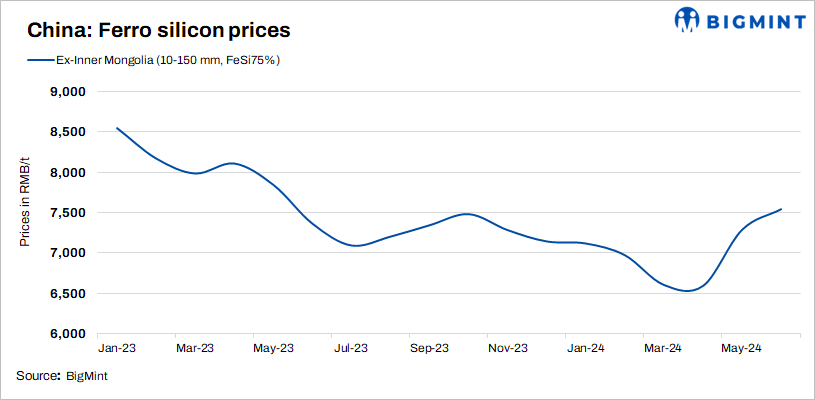The width and height of the screenshot is (815, 400).
Task: Click the Nov-23 x-axis label
Action: (x=507, y=349)
